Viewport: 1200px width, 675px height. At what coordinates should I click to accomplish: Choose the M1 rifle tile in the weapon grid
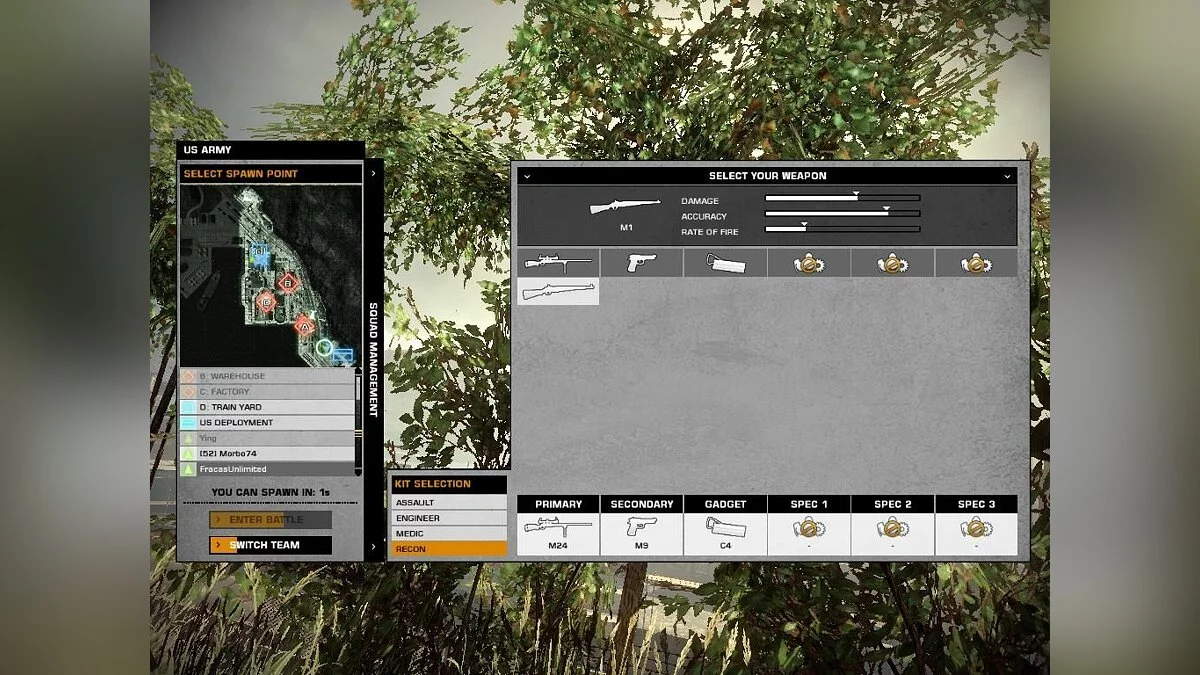(x=558, y=291)
